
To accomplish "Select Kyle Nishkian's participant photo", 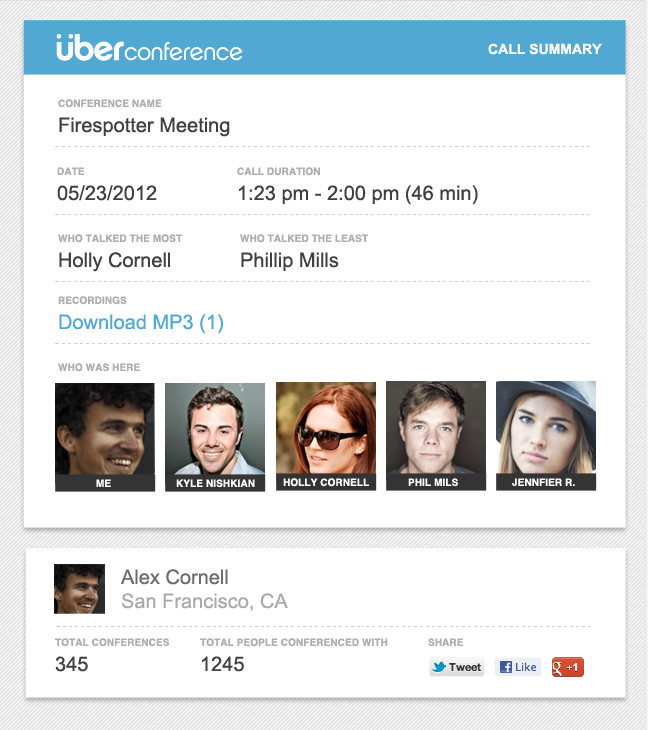I will coord(215,436).
